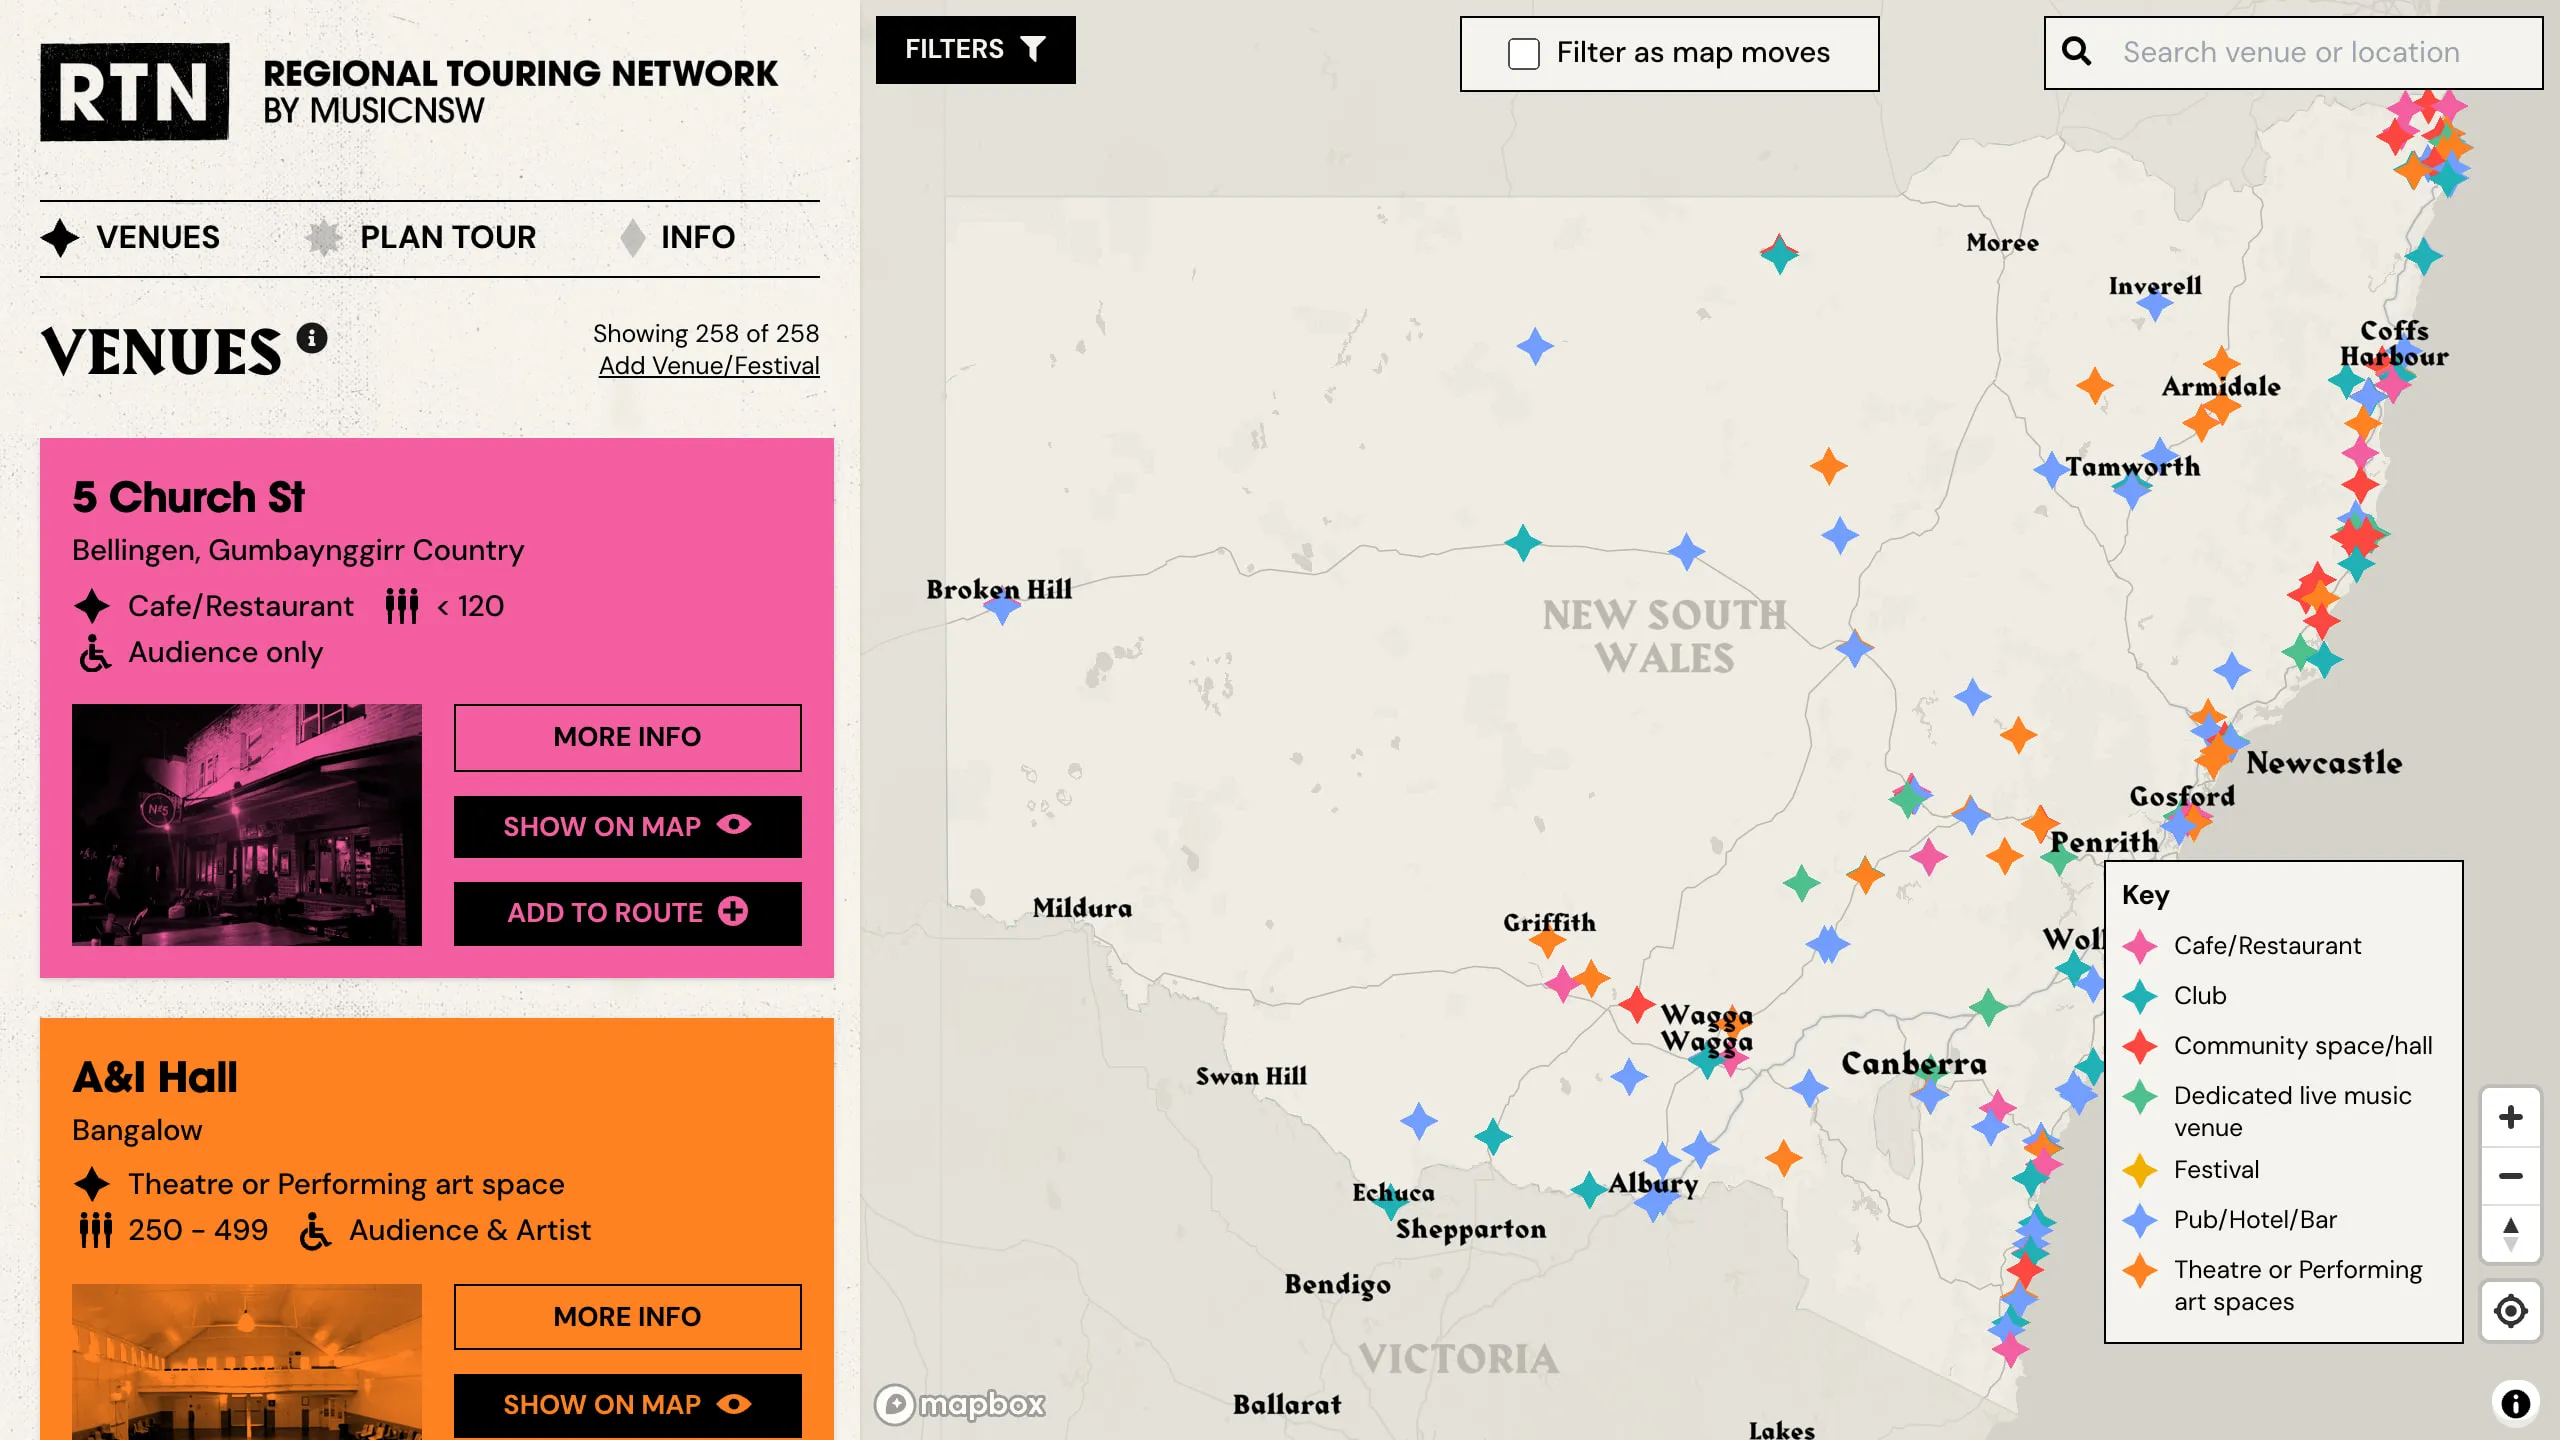The width and height of the screenshot is (2560, 1440).
Task: Click the 'Audience & Artist' accessibility text
Action: click(x=470, y=1230)
